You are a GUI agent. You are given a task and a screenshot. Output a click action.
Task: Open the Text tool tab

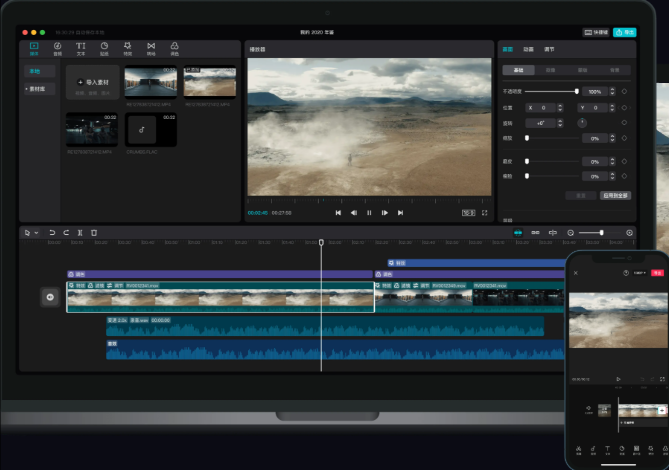pyautogui.click(x=81, y=48)
